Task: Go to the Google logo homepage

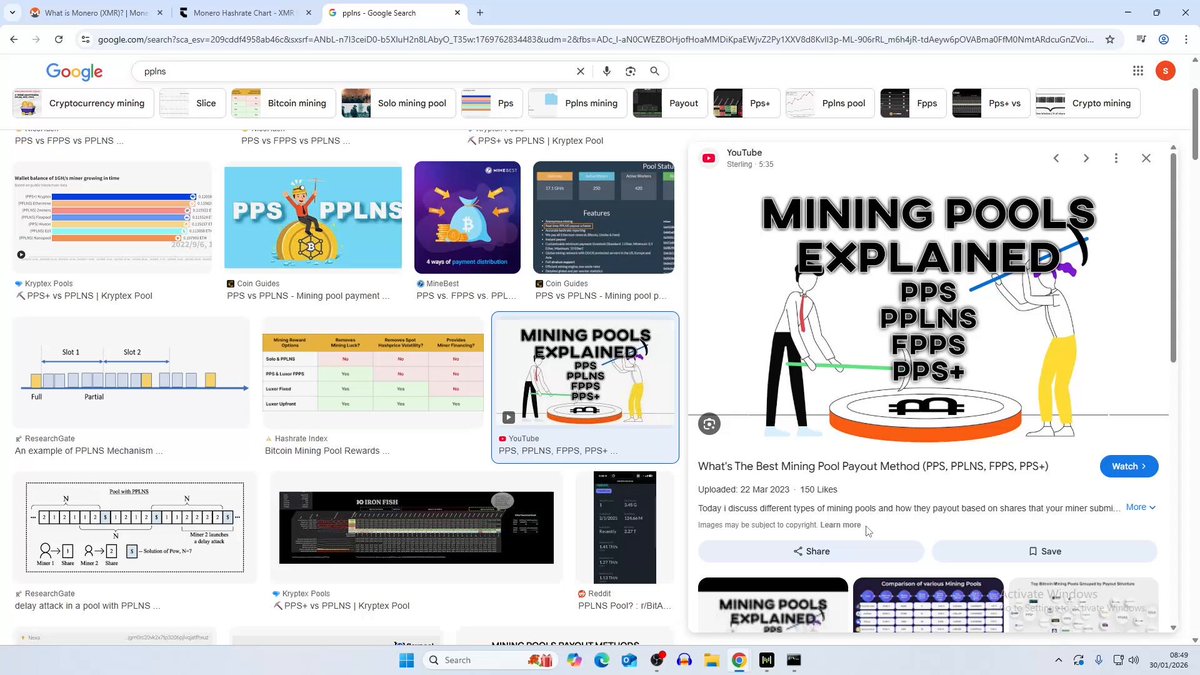Action: (74, 72)
